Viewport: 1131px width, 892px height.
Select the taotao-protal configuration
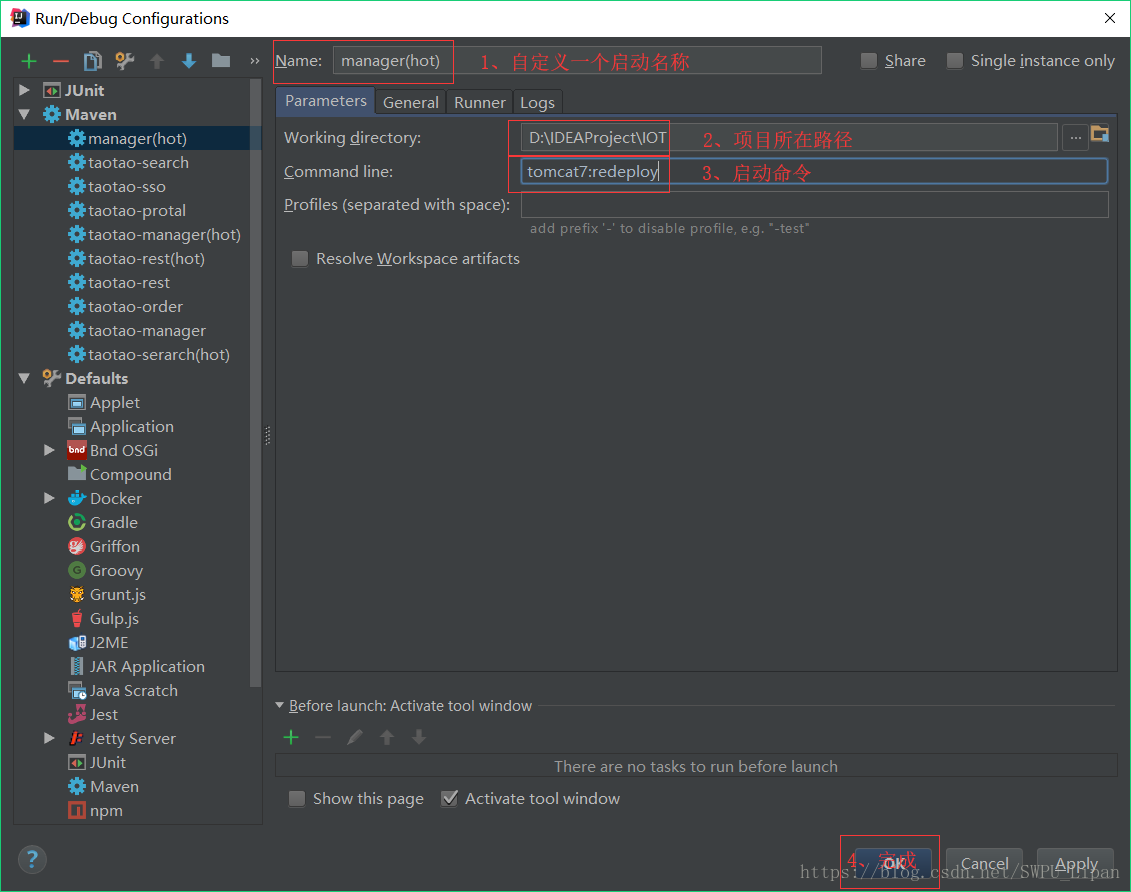pos(136,211)
